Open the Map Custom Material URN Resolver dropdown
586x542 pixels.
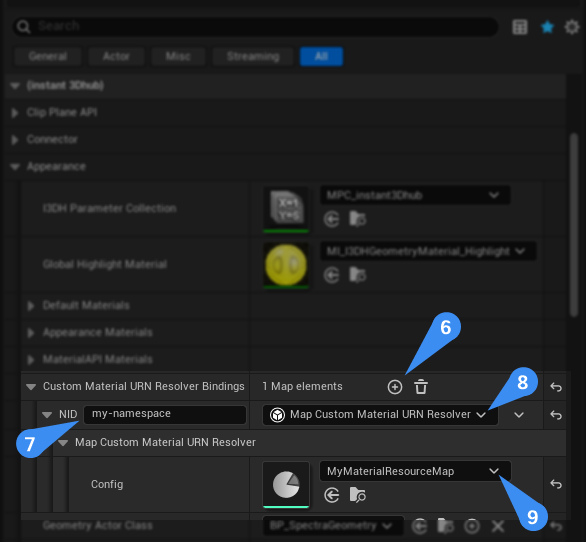tap(380, 415)
